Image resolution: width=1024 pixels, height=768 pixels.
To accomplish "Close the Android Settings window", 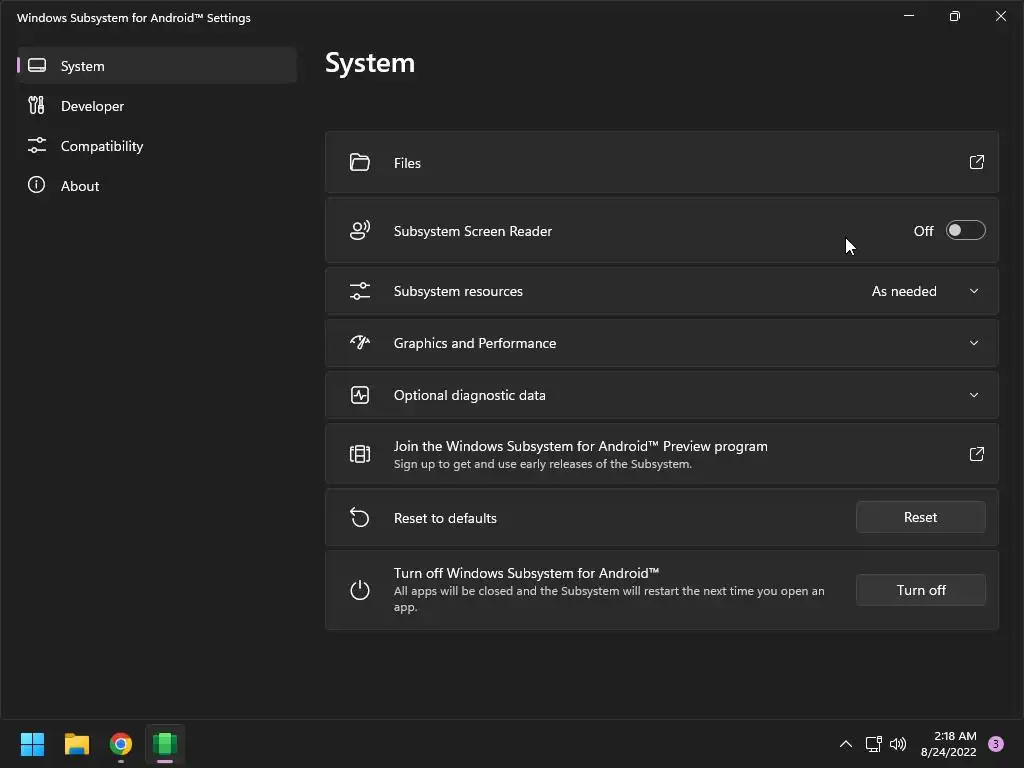I will (1000, 16).
